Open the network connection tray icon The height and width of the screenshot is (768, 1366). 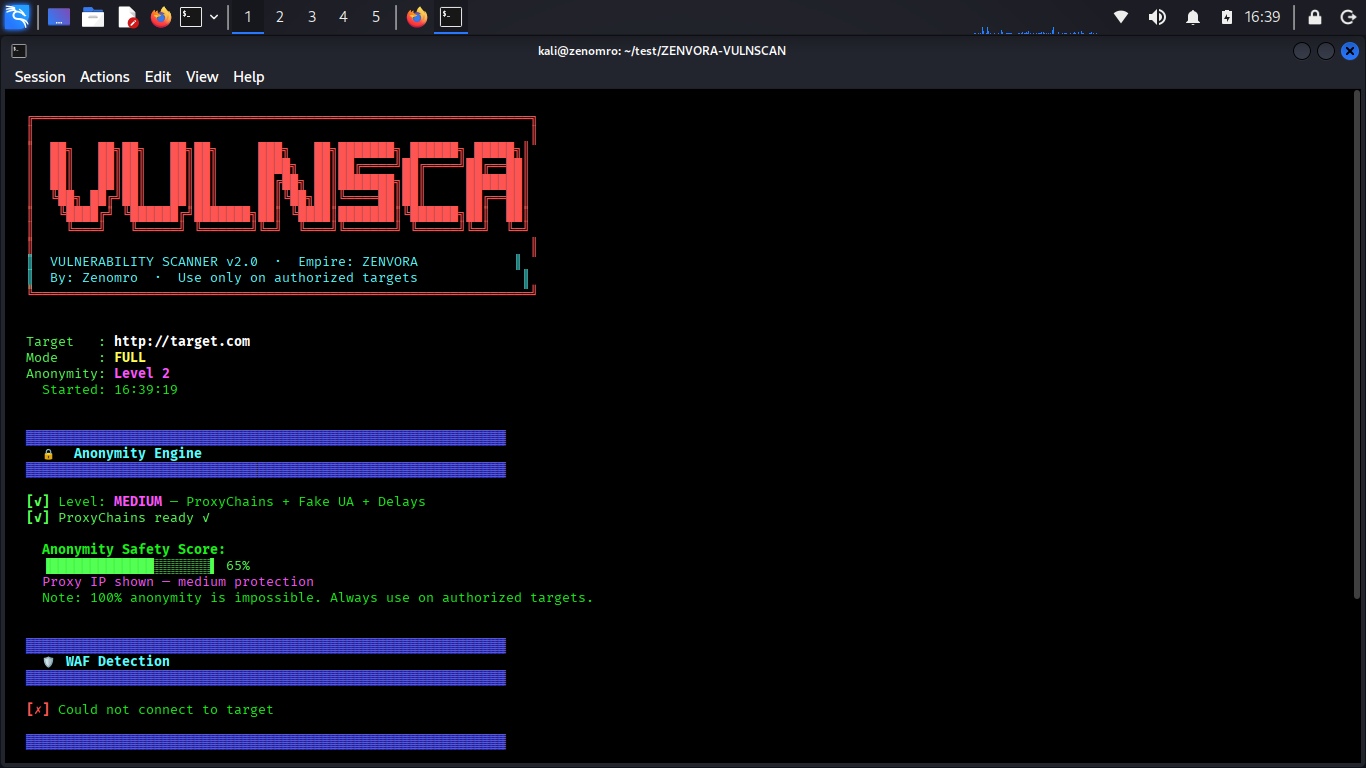(1121, 17)
